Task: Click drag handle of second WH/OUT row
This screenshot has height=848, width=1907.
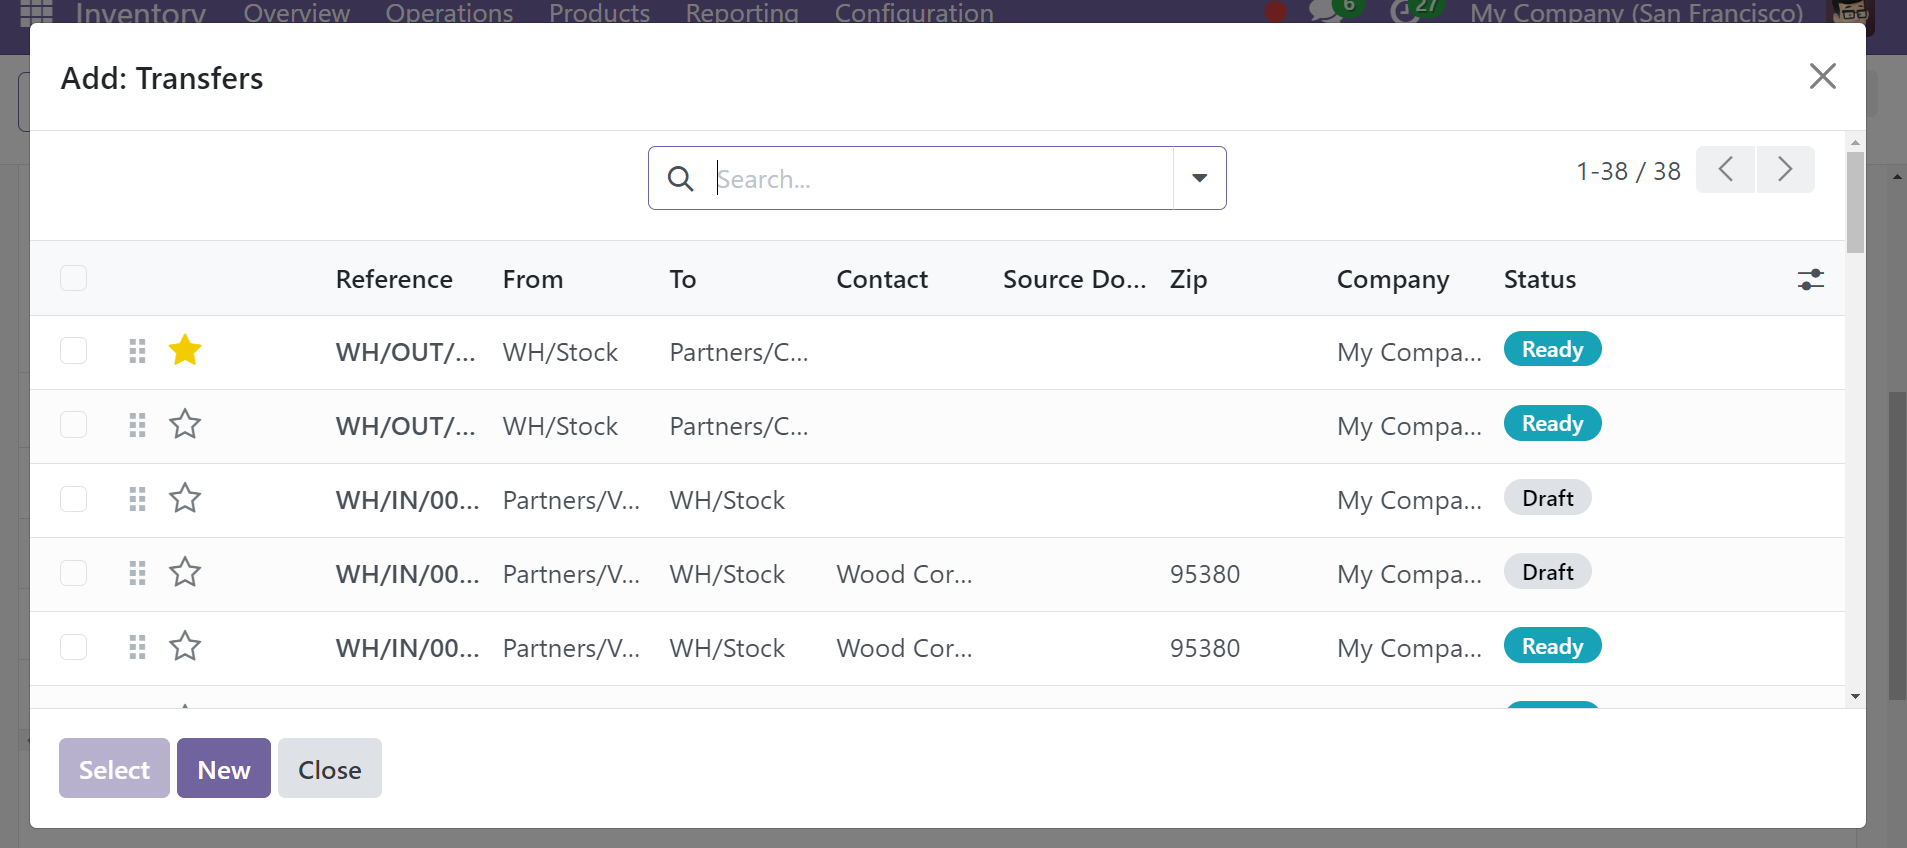Action: pos(138,425)
